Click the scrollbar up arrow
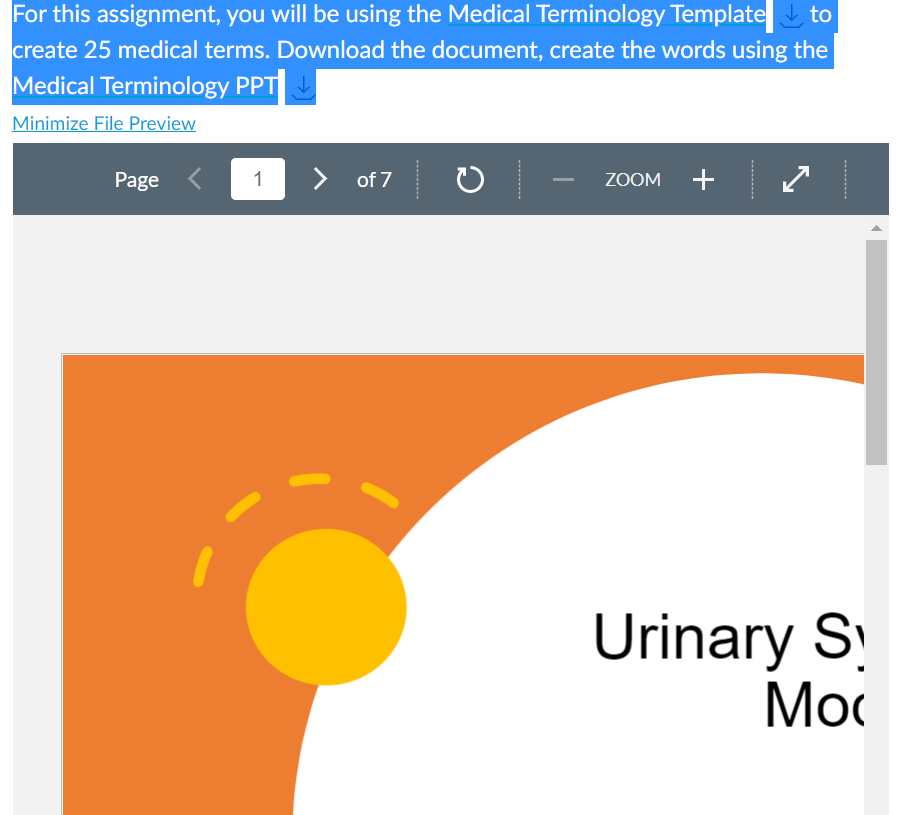The width and height of the screenshot is (918, 815). (876, 228)
